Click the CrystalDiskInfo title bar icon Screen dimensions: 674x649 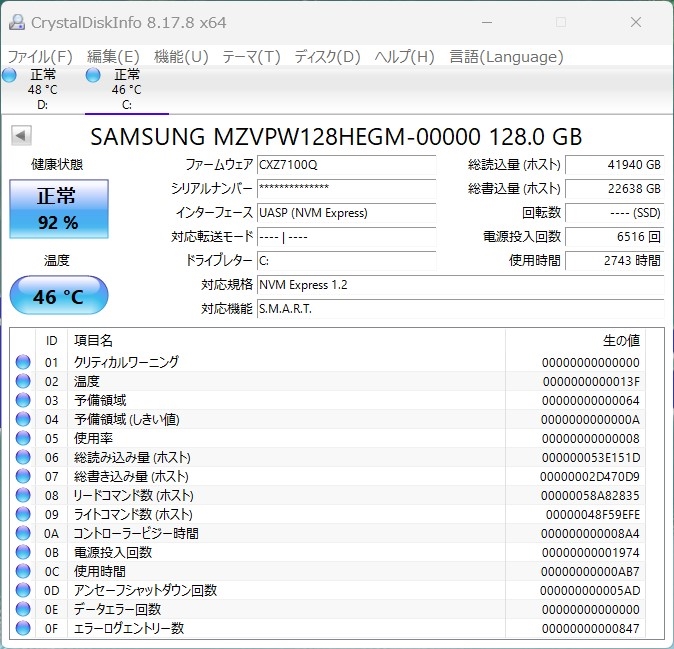click(x=17, y=22)
